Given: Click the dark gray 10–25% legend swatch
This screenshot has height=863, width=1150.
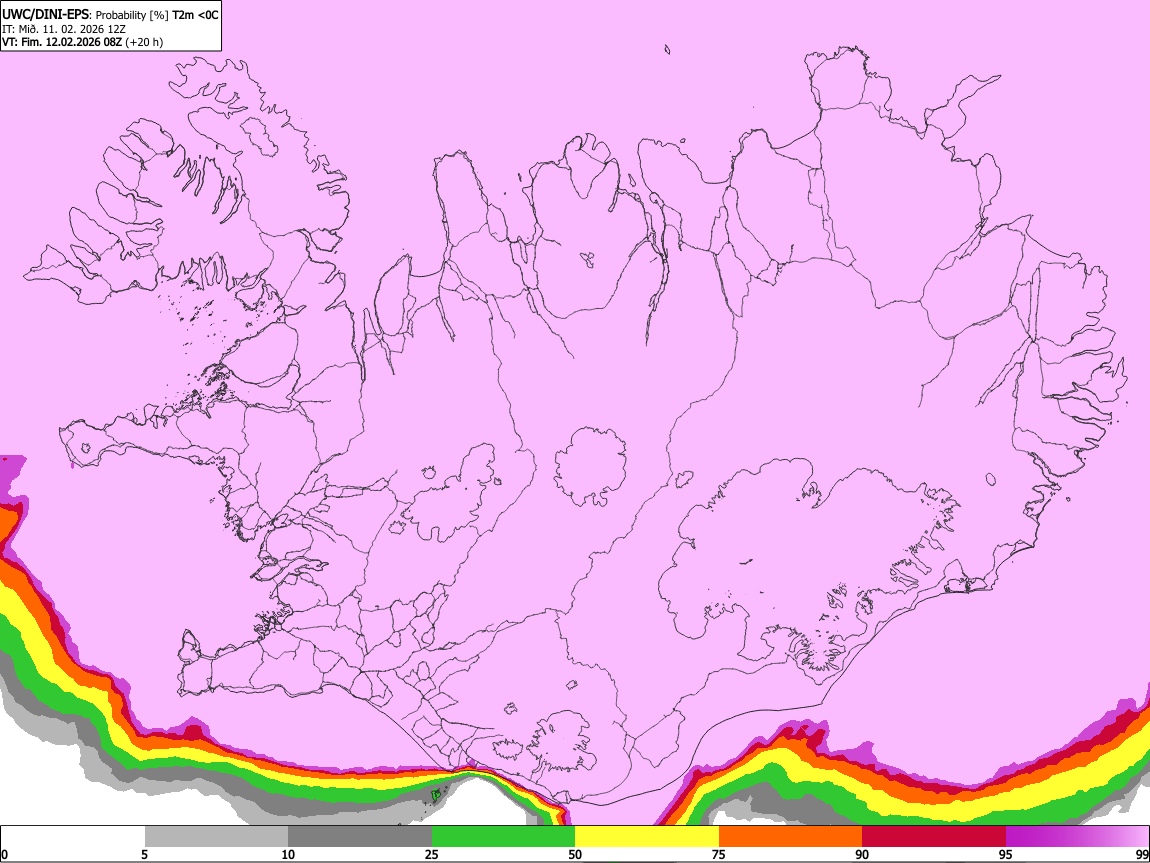Looking at the screenshot, I should [360, 837].
